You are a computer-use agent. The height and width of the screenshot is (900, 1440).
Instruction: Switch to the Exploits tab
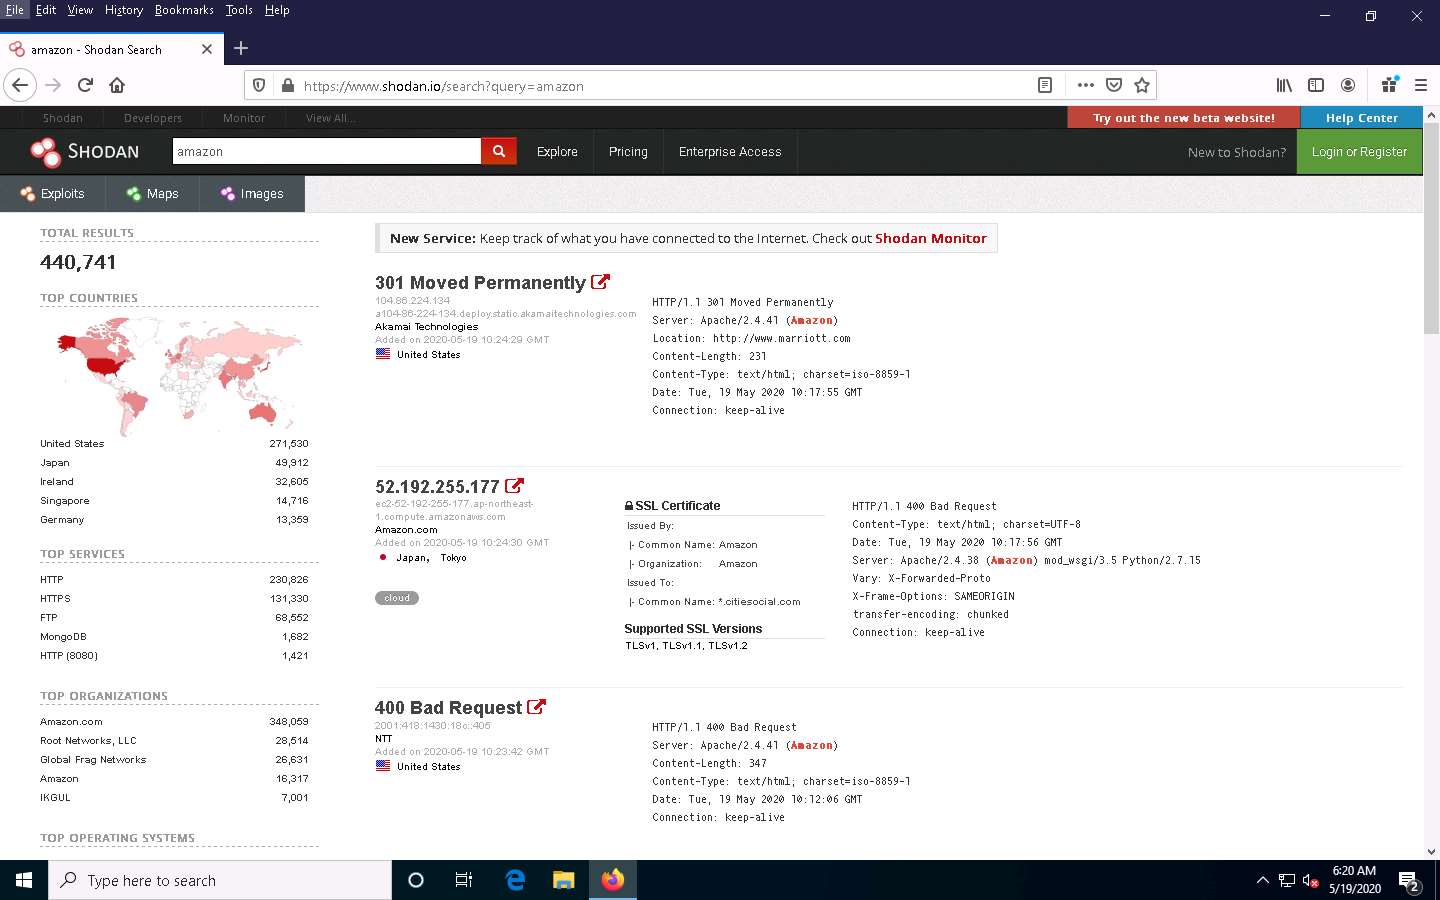point(52,193)
